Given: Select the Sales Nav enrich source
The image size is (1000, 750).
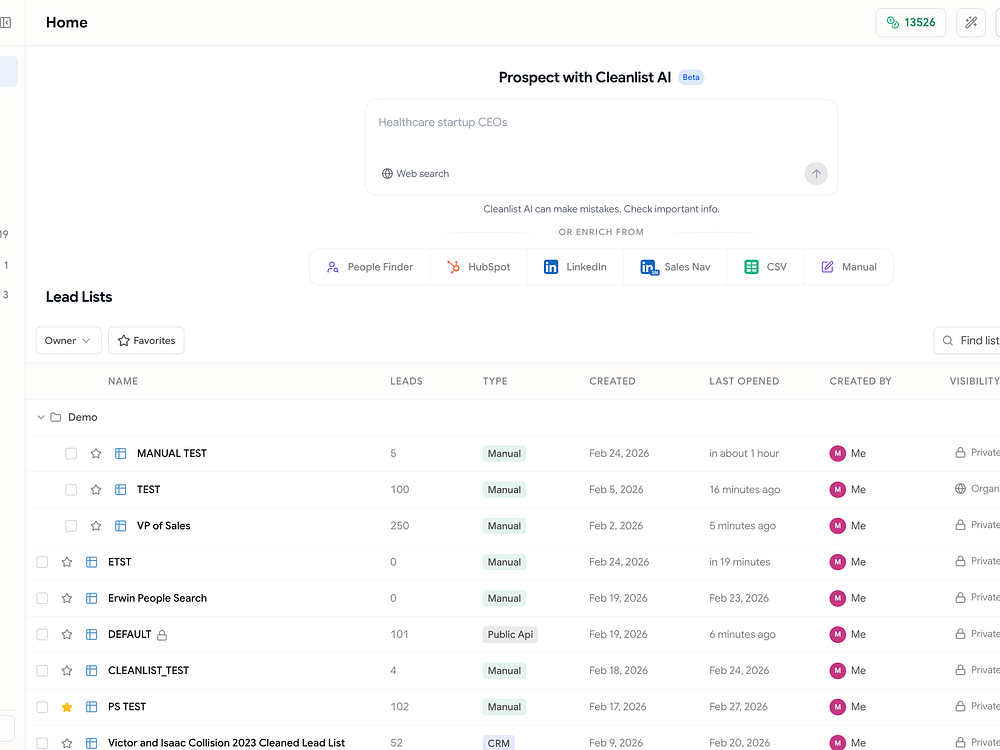Looking at the screenshot, I should pos(675,267).
